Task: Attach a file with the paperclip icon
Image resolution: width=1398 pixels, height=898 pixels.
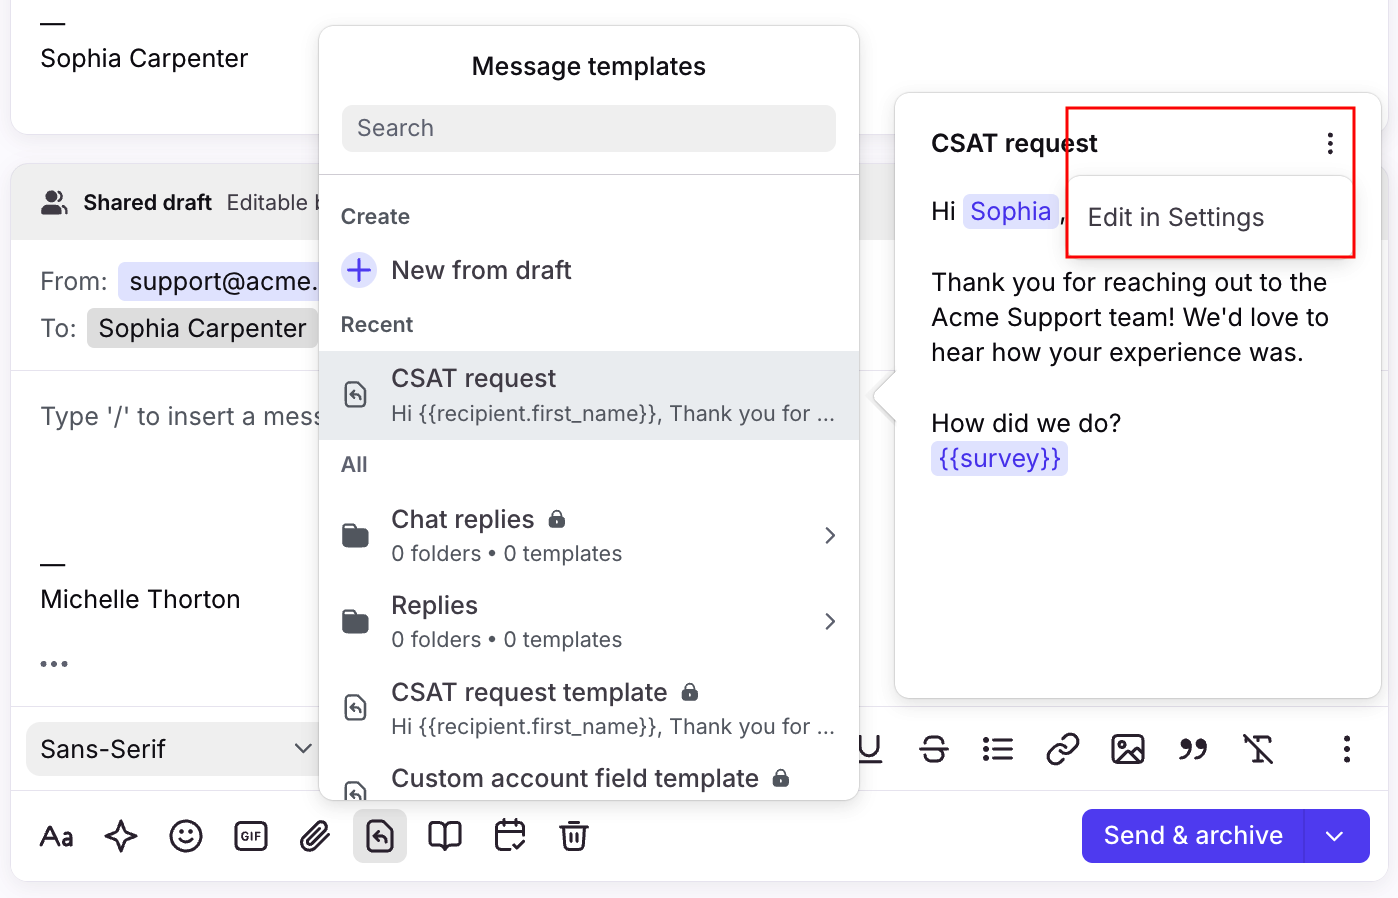Action: pos(315,836)
